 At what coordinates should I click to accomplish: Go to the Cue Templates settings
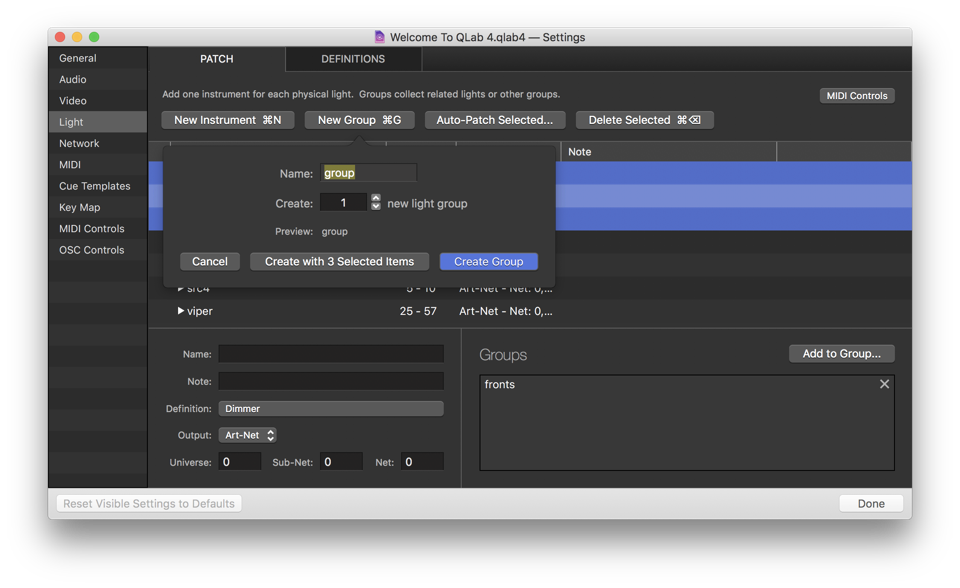point(95,186)
